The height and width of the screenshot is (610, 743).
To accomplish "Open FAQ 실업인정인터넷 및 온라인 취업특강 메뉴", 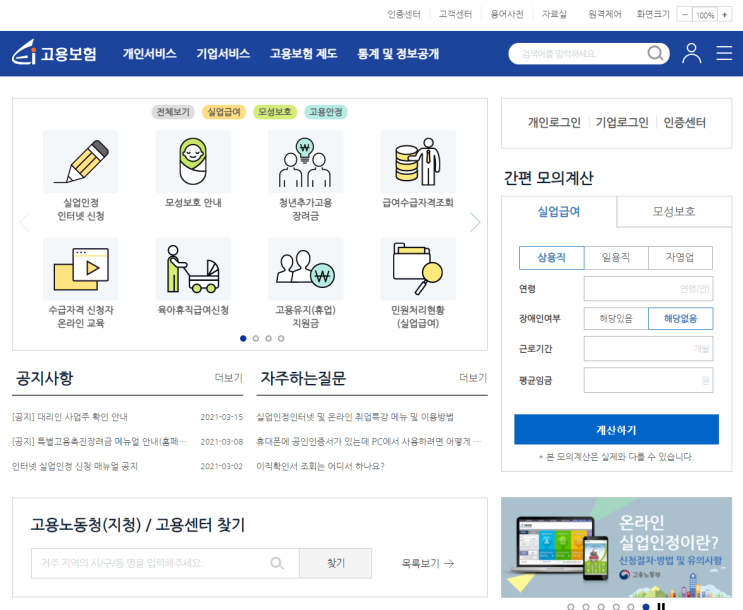I will point(355,417).
